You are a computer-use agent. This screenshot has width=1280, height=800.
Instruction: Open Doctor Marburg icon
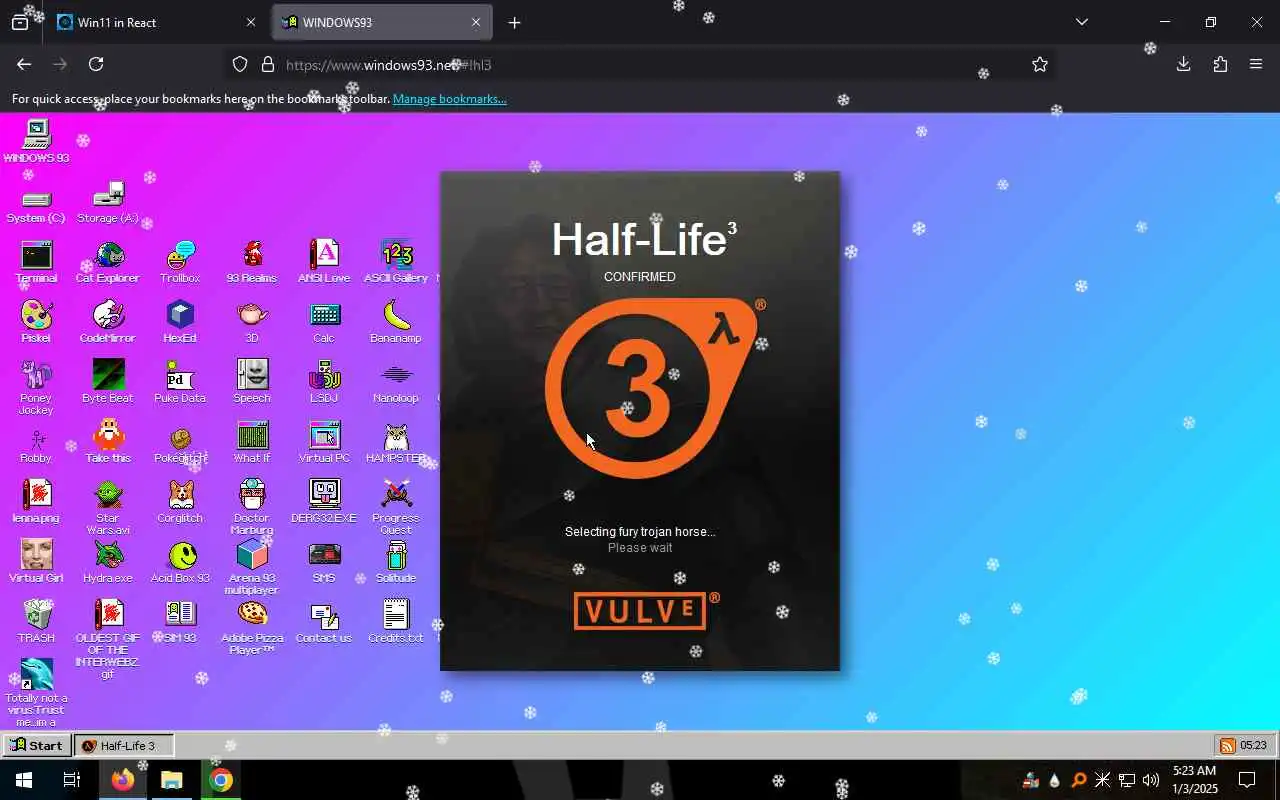tap(252, 509)
